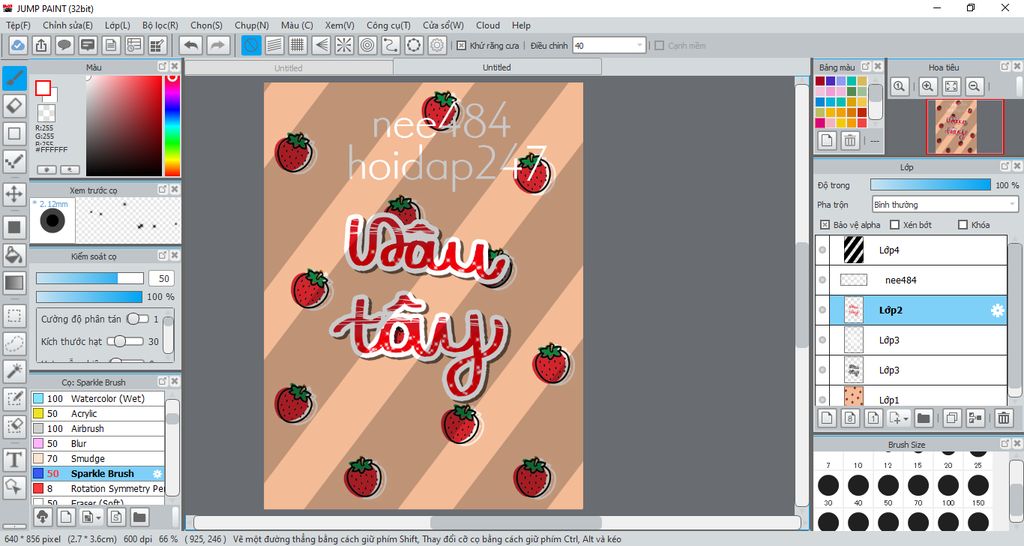Toggle visibility of layer Lớp1

coord(822,399)
